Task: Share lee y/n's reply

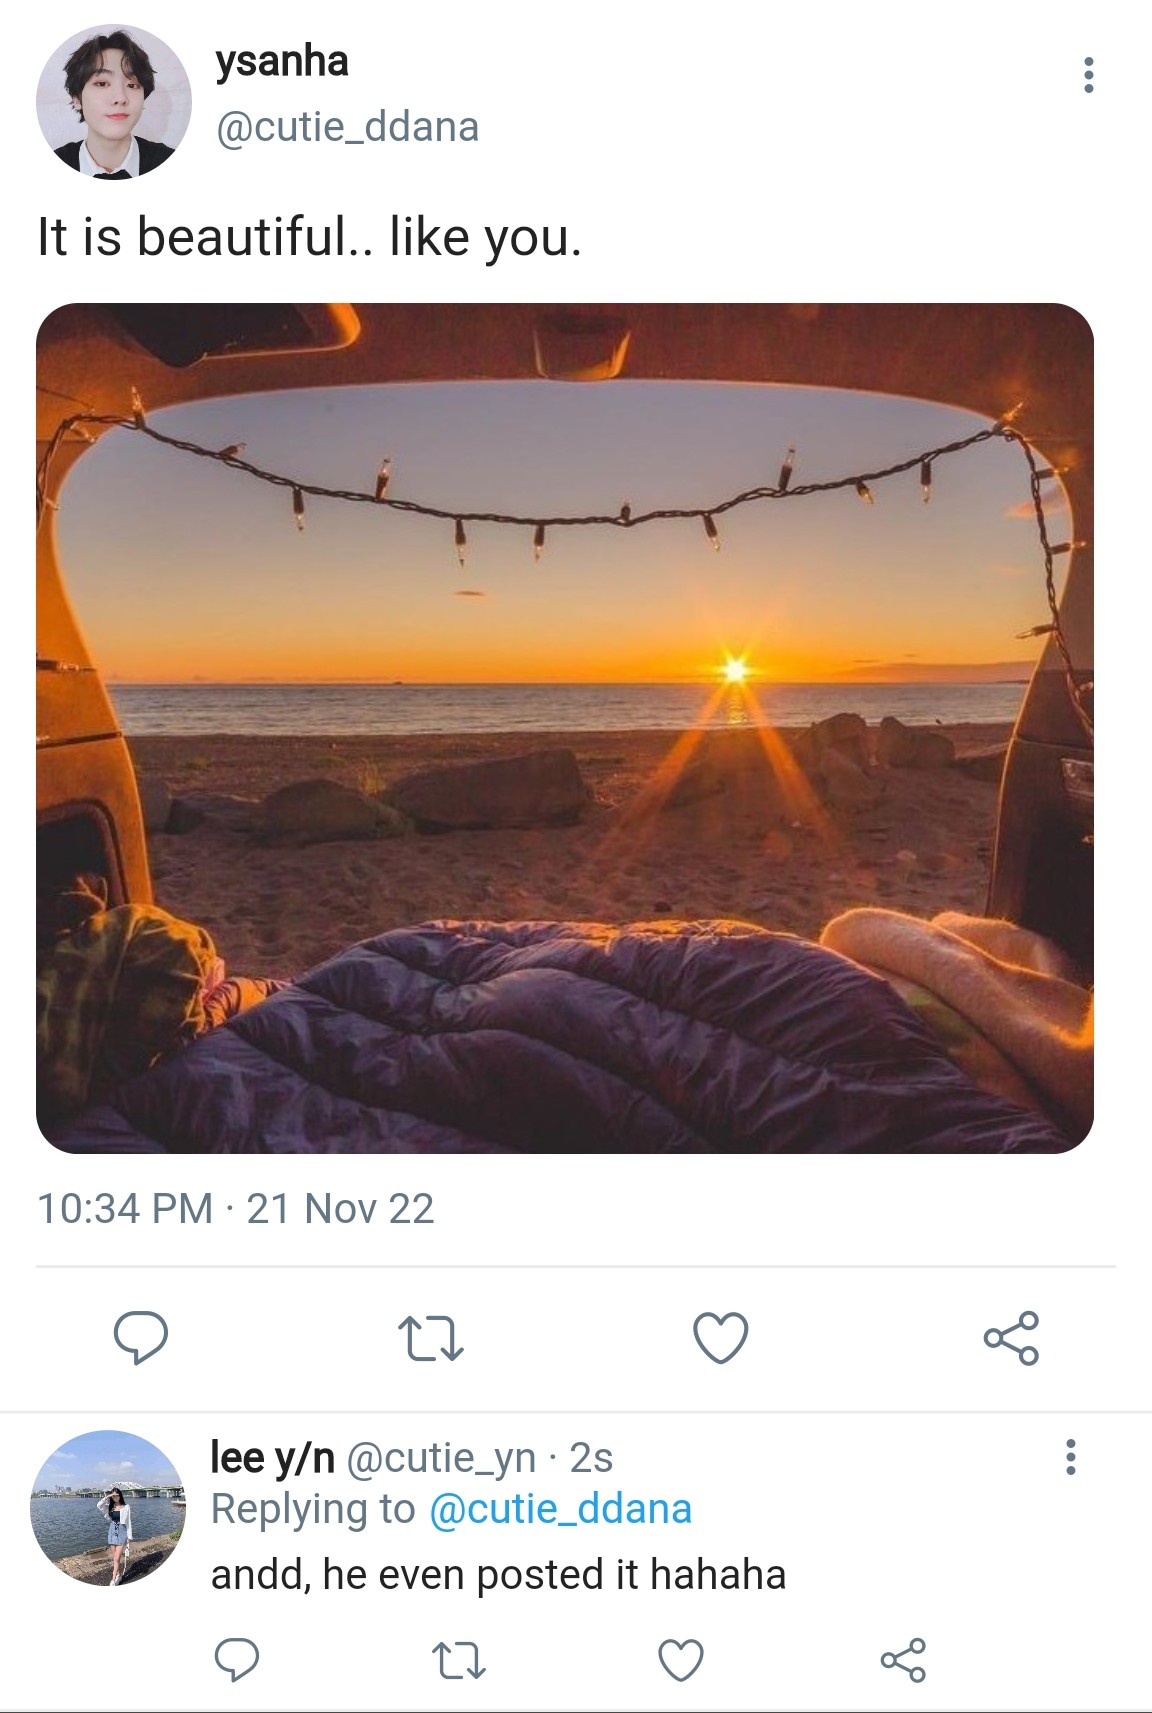Action: [x=903, y=1661]
